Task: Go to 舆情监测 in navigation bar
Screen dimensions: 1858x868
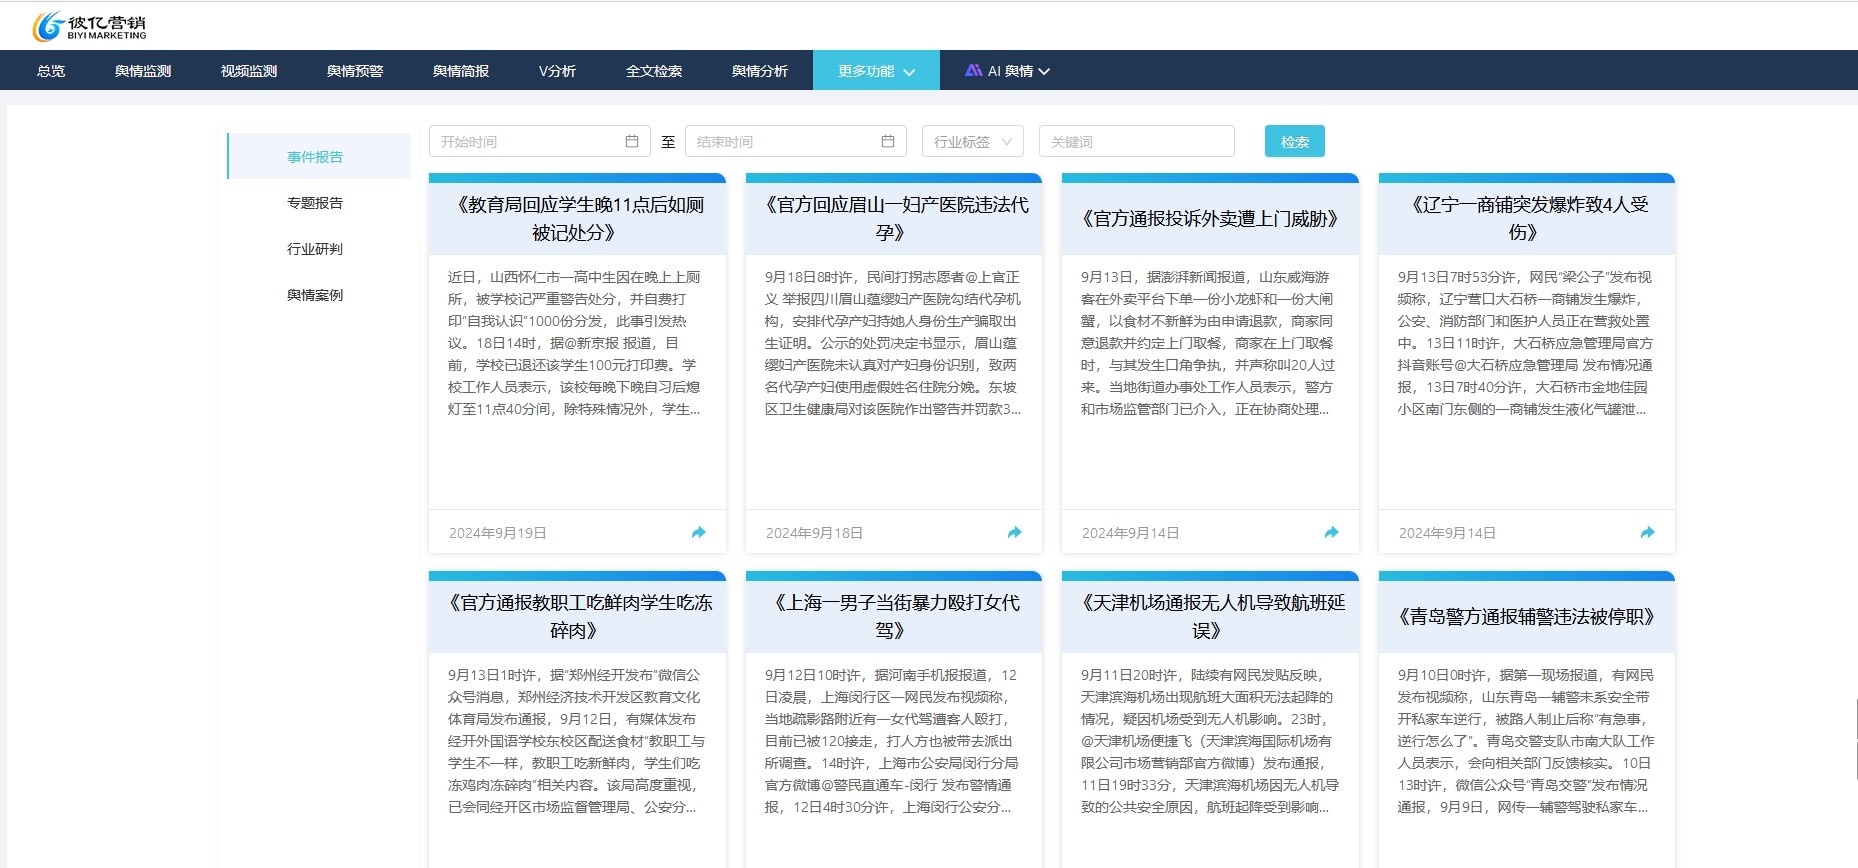Action: 143,71
